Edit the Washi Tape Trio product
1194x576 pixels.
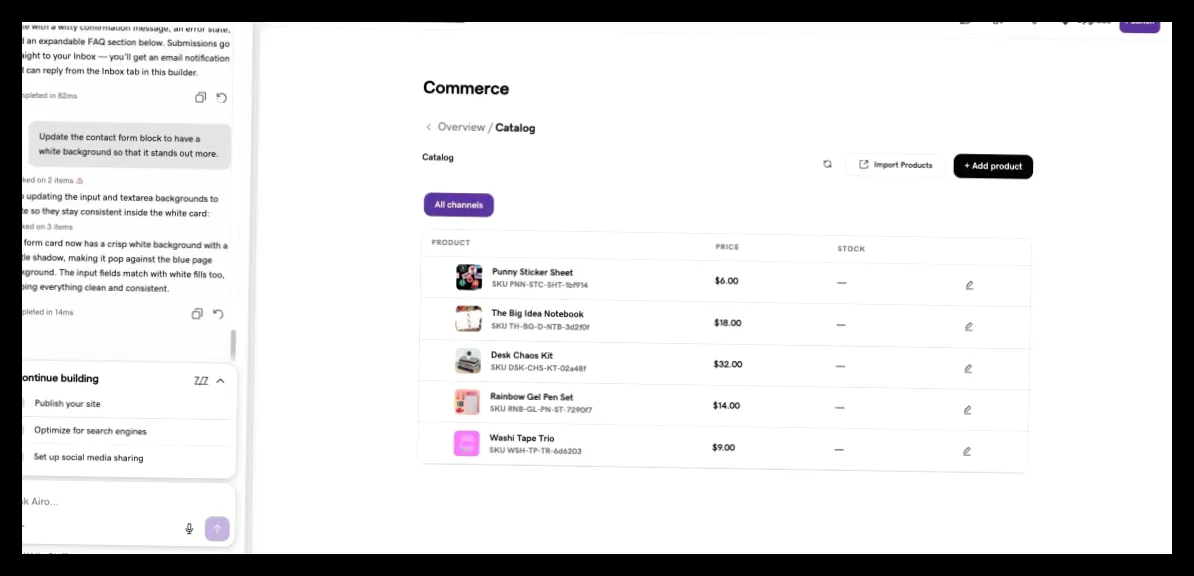(966, 451)
